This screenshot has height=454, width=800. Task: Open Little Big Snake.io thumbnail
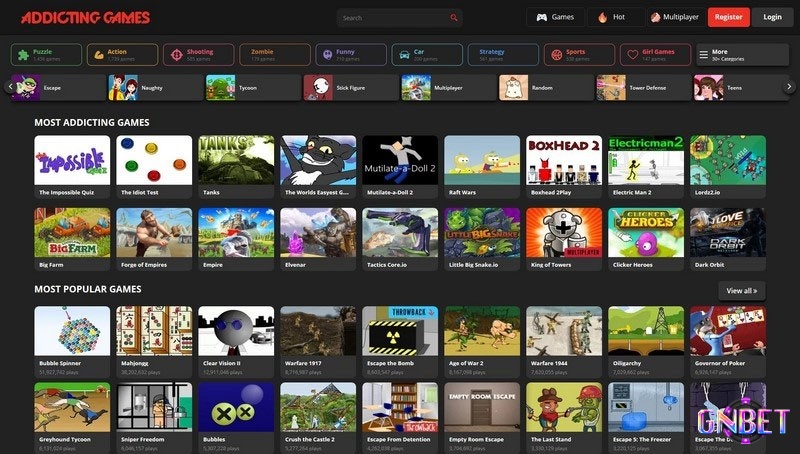point(482,233)
